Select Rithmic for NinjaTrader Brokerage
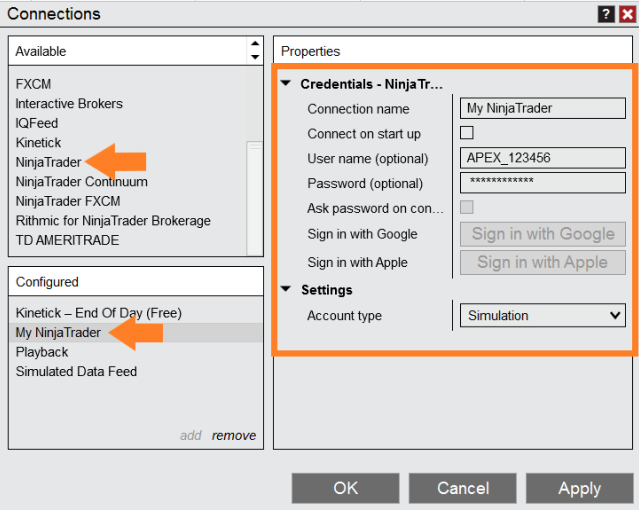Image resolution: width=639 pixels, height=510 pixels. pos(113,221)
